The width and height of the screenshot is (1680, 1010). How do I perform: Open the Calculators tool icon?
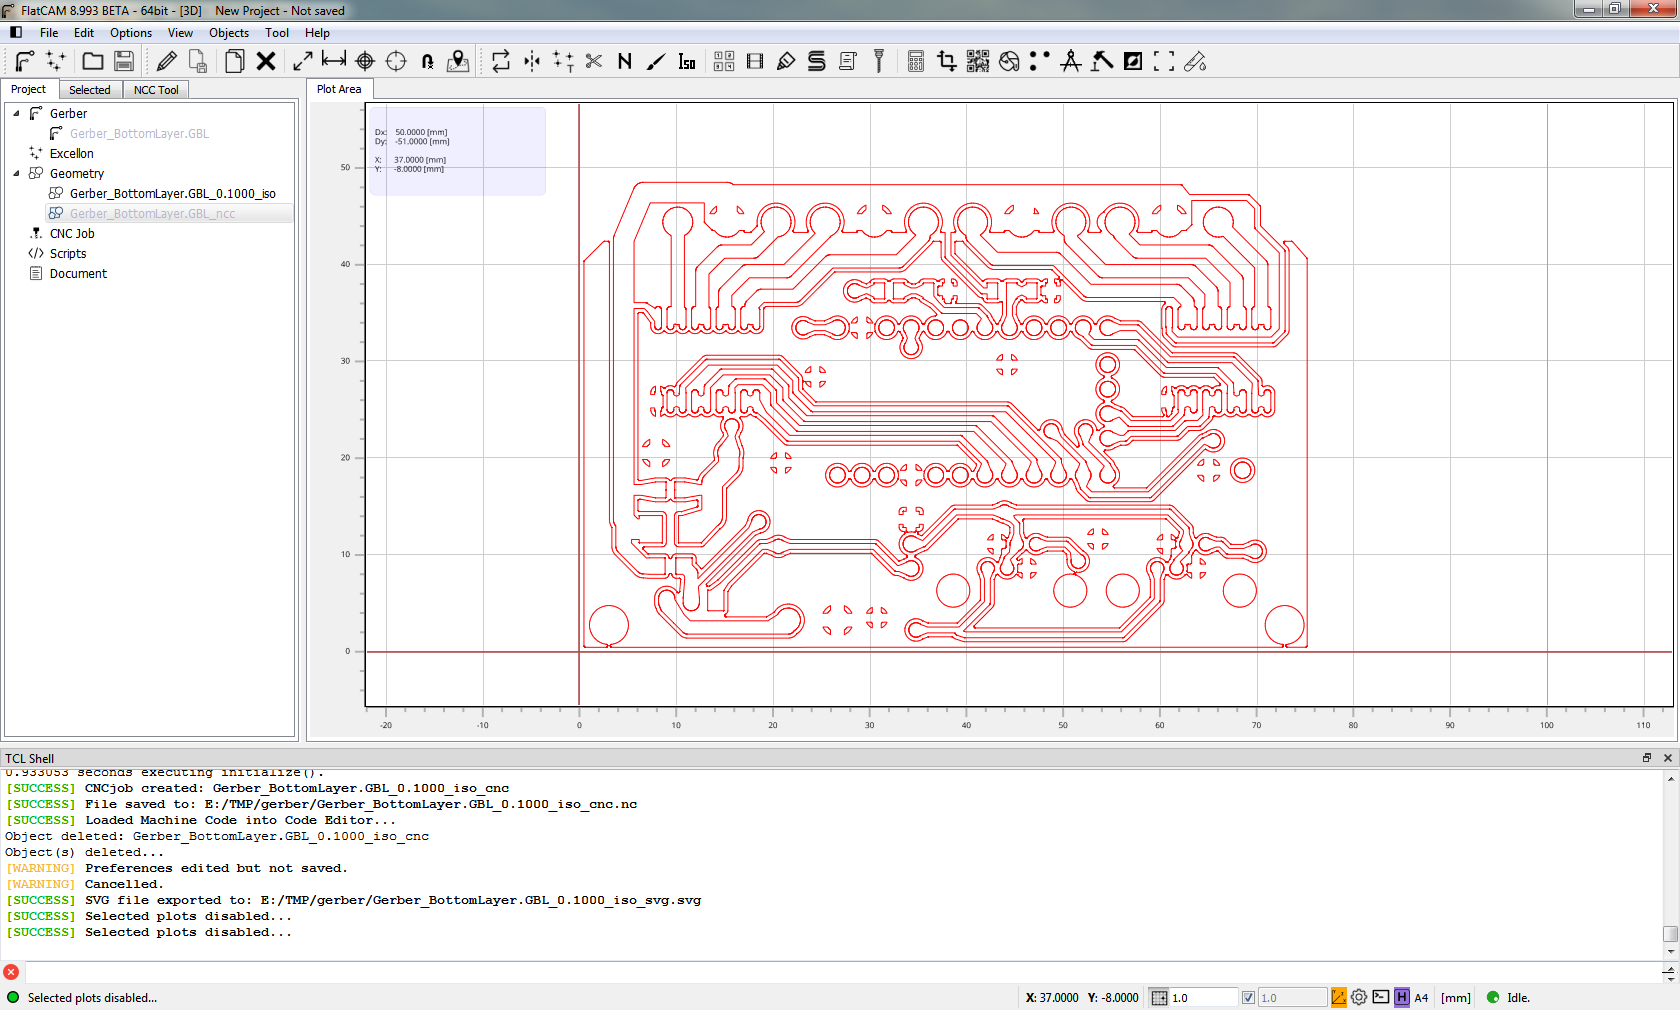point(916,61)
